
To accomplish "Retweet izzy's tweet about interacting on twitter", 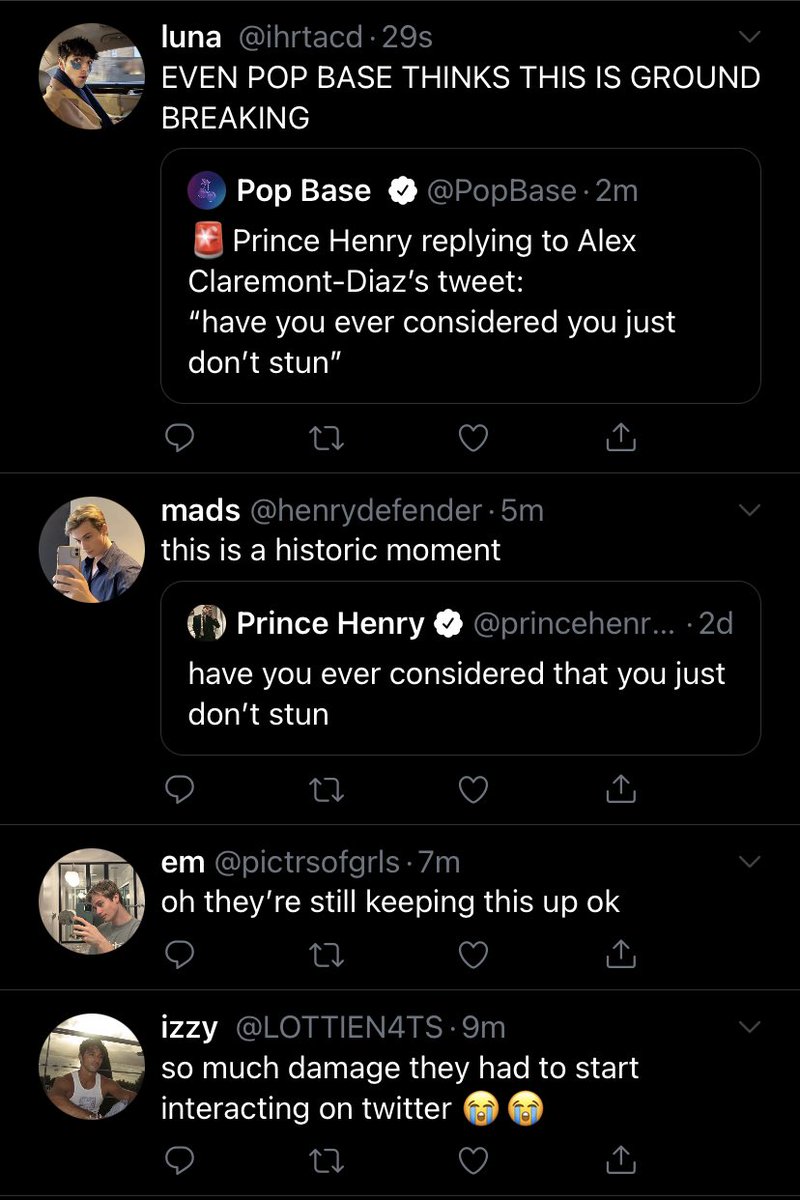I will 327,1162.
